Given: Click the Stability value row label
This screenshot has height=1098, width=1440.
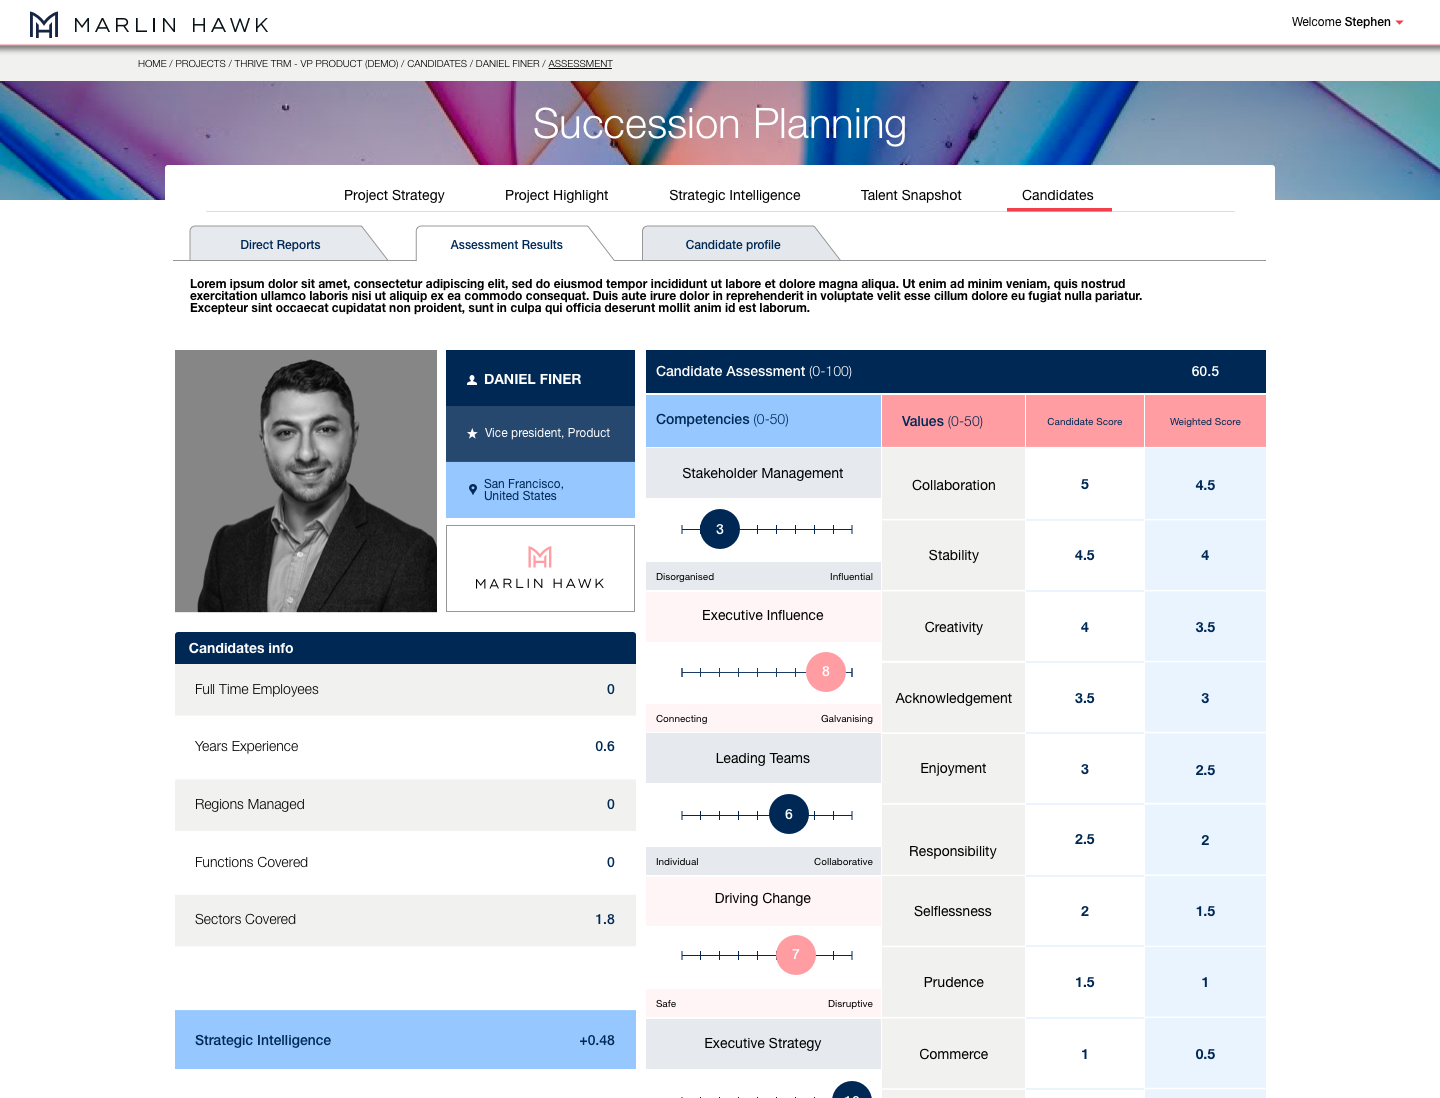Looking at the screenshot, I should (x=954, y=555).
